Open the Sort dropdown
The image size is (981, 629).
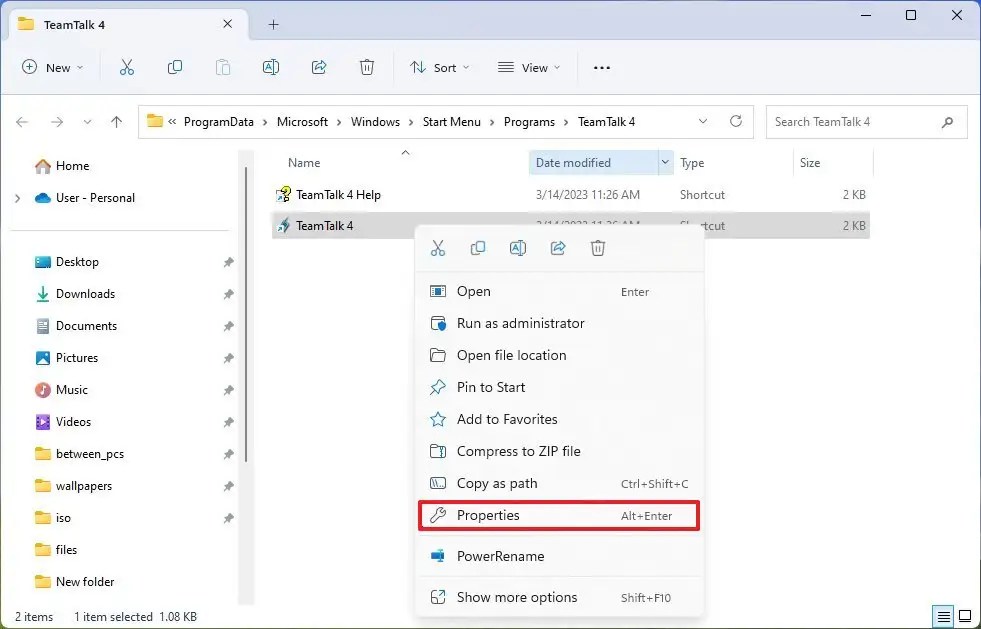click(x=440, y=67)
